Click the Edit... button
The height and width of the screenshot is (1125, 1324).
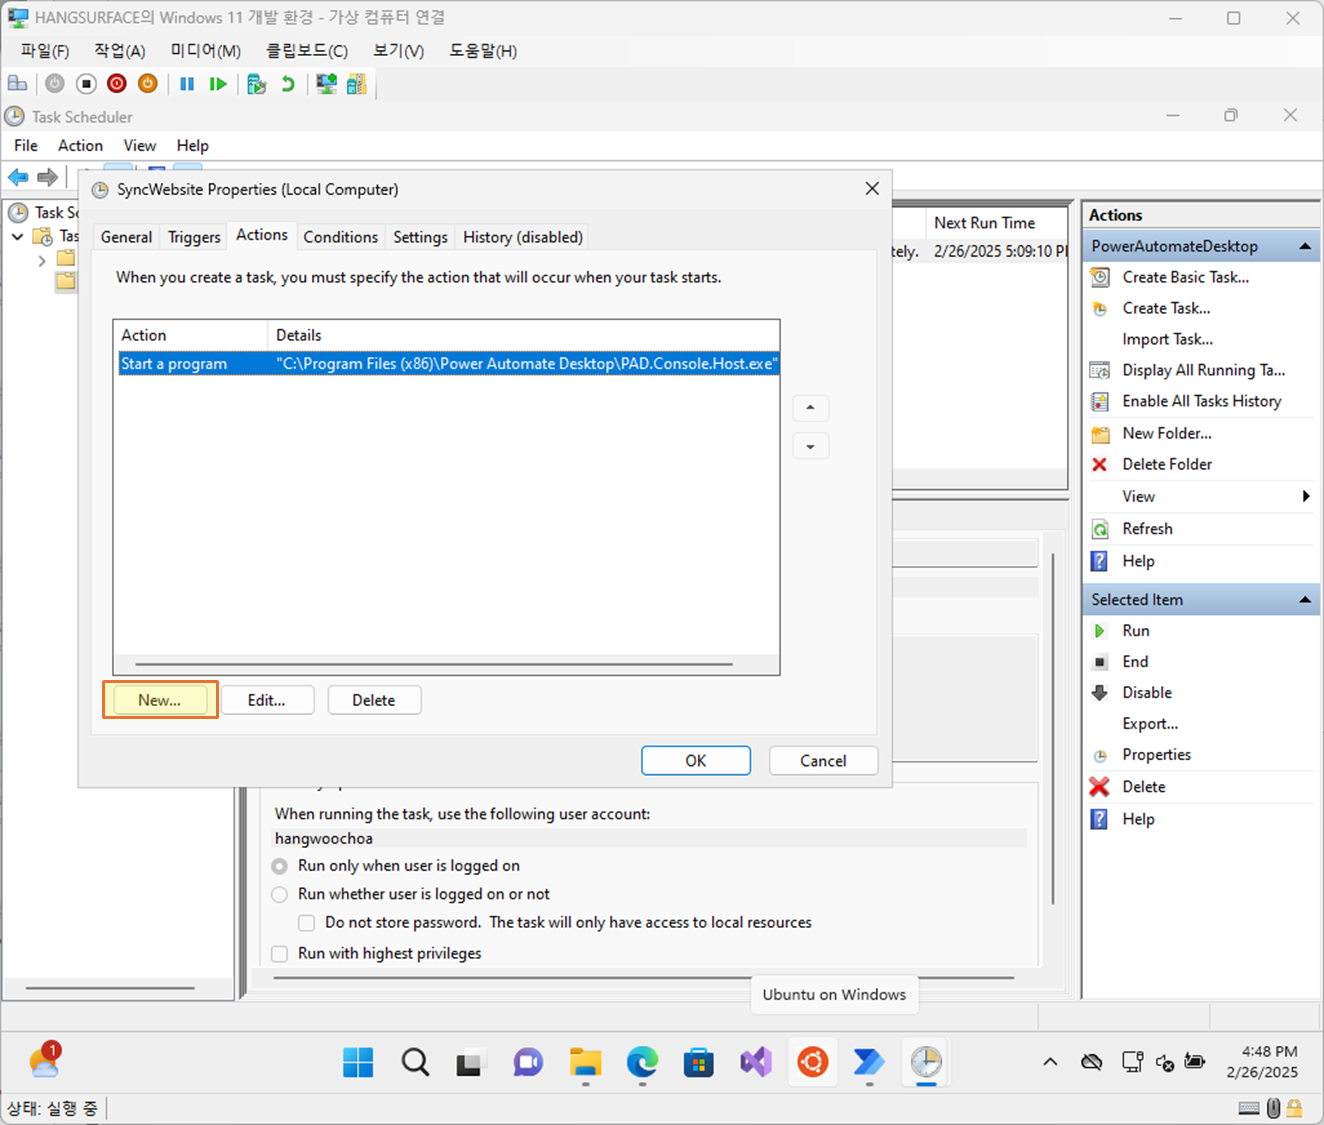[267, 700]
